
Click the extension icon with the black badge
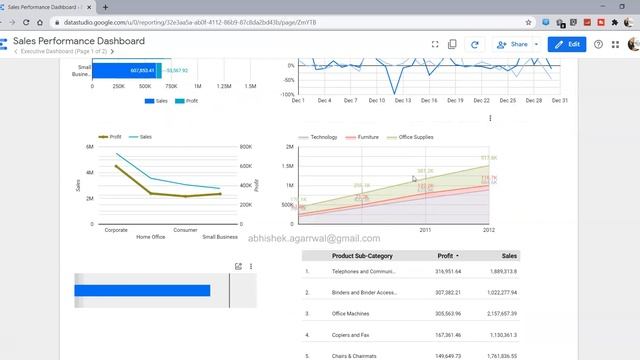(x=560, y=23)
